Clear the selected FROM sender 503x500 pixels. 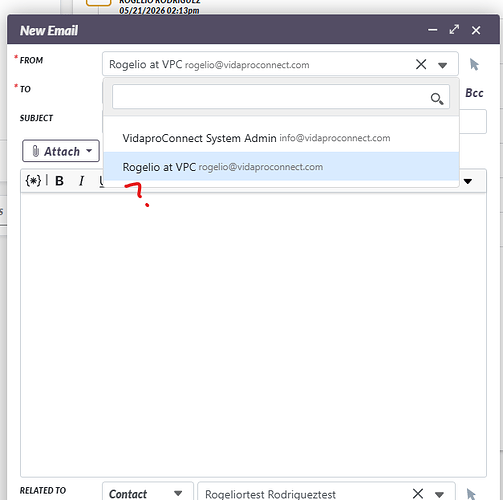pyautogui.click(x=421, y=64)
